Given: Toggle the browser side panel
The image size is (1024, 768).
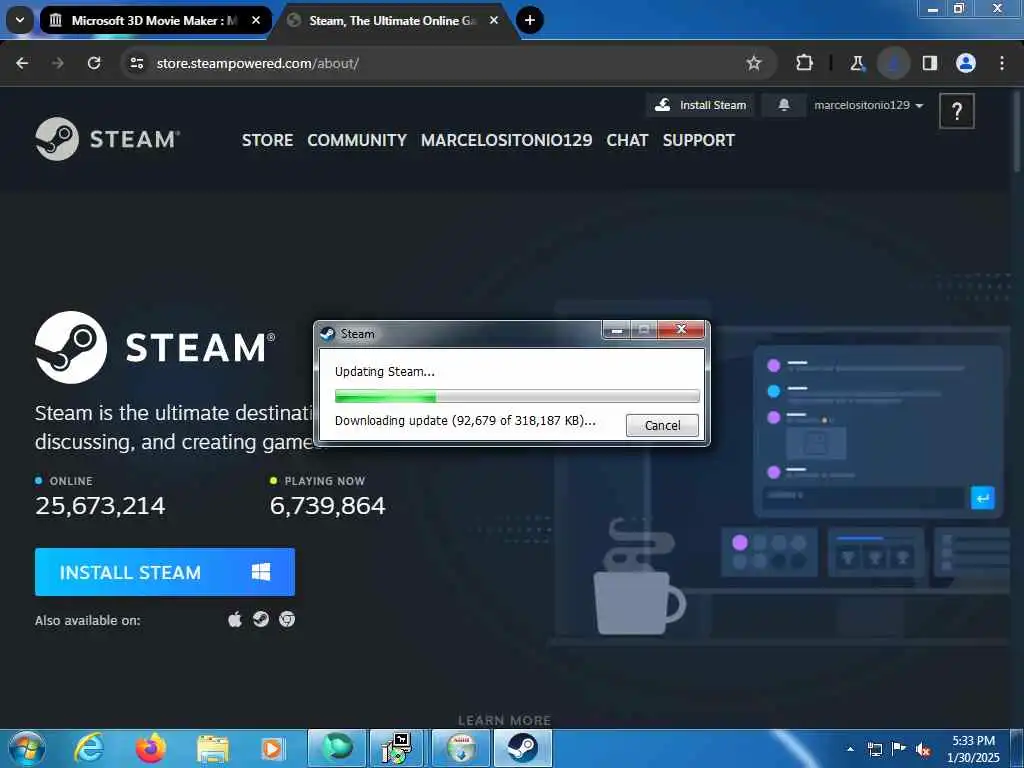Looking at the screenshot, I should click(x=929, y=63).
